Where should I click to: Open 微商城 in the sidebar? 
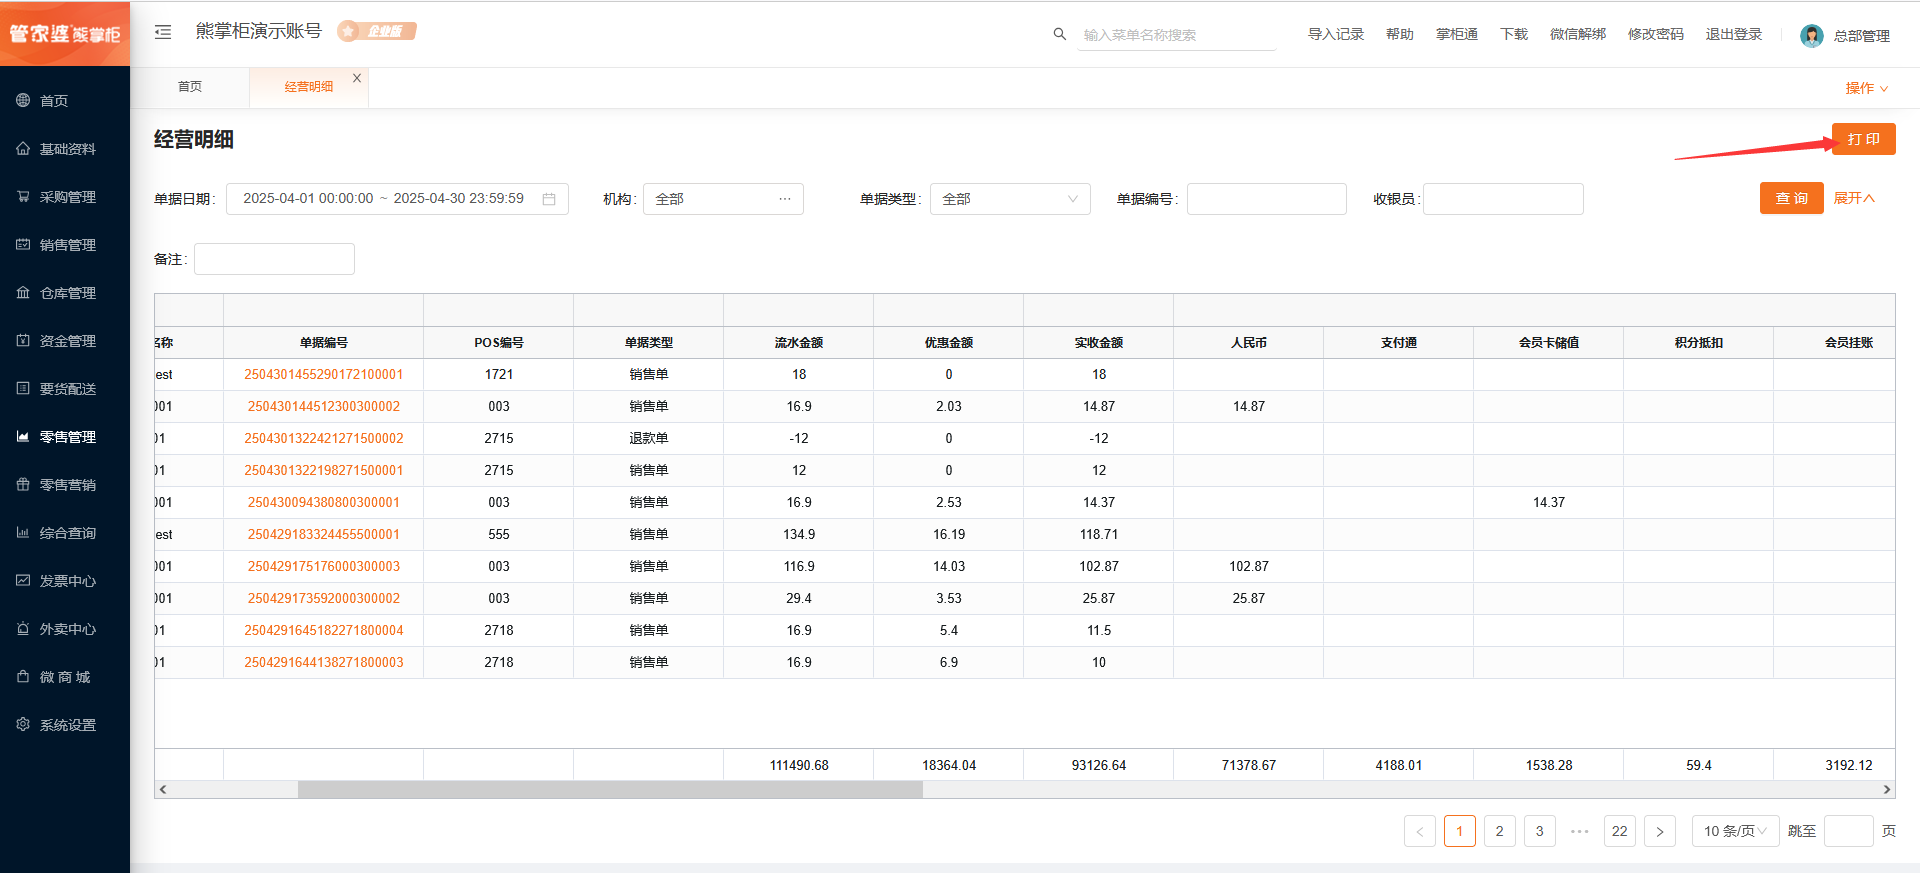[x=64, y=677]
